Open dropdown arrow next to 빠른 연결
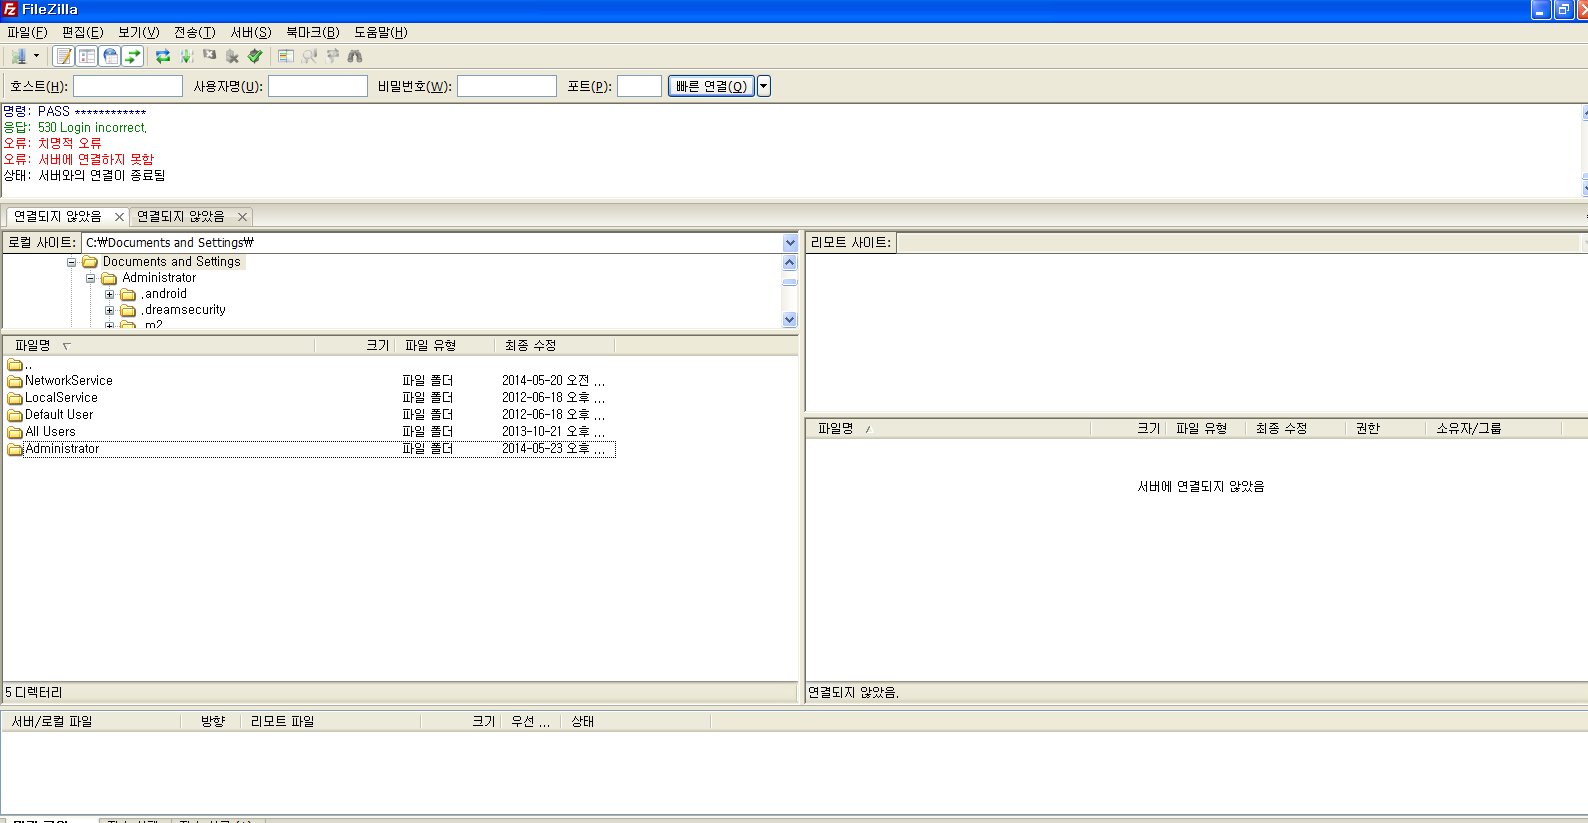 [x=764, y=86]
